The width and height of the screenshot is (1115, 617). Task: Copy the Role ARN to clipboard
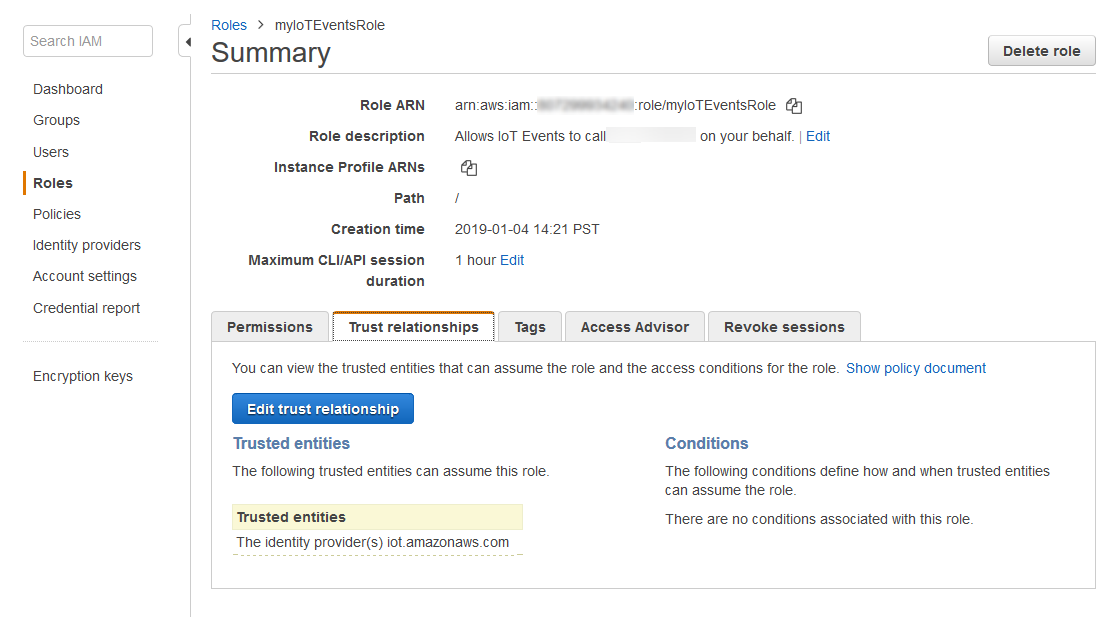pyautogui.click(x=793, y=105)
